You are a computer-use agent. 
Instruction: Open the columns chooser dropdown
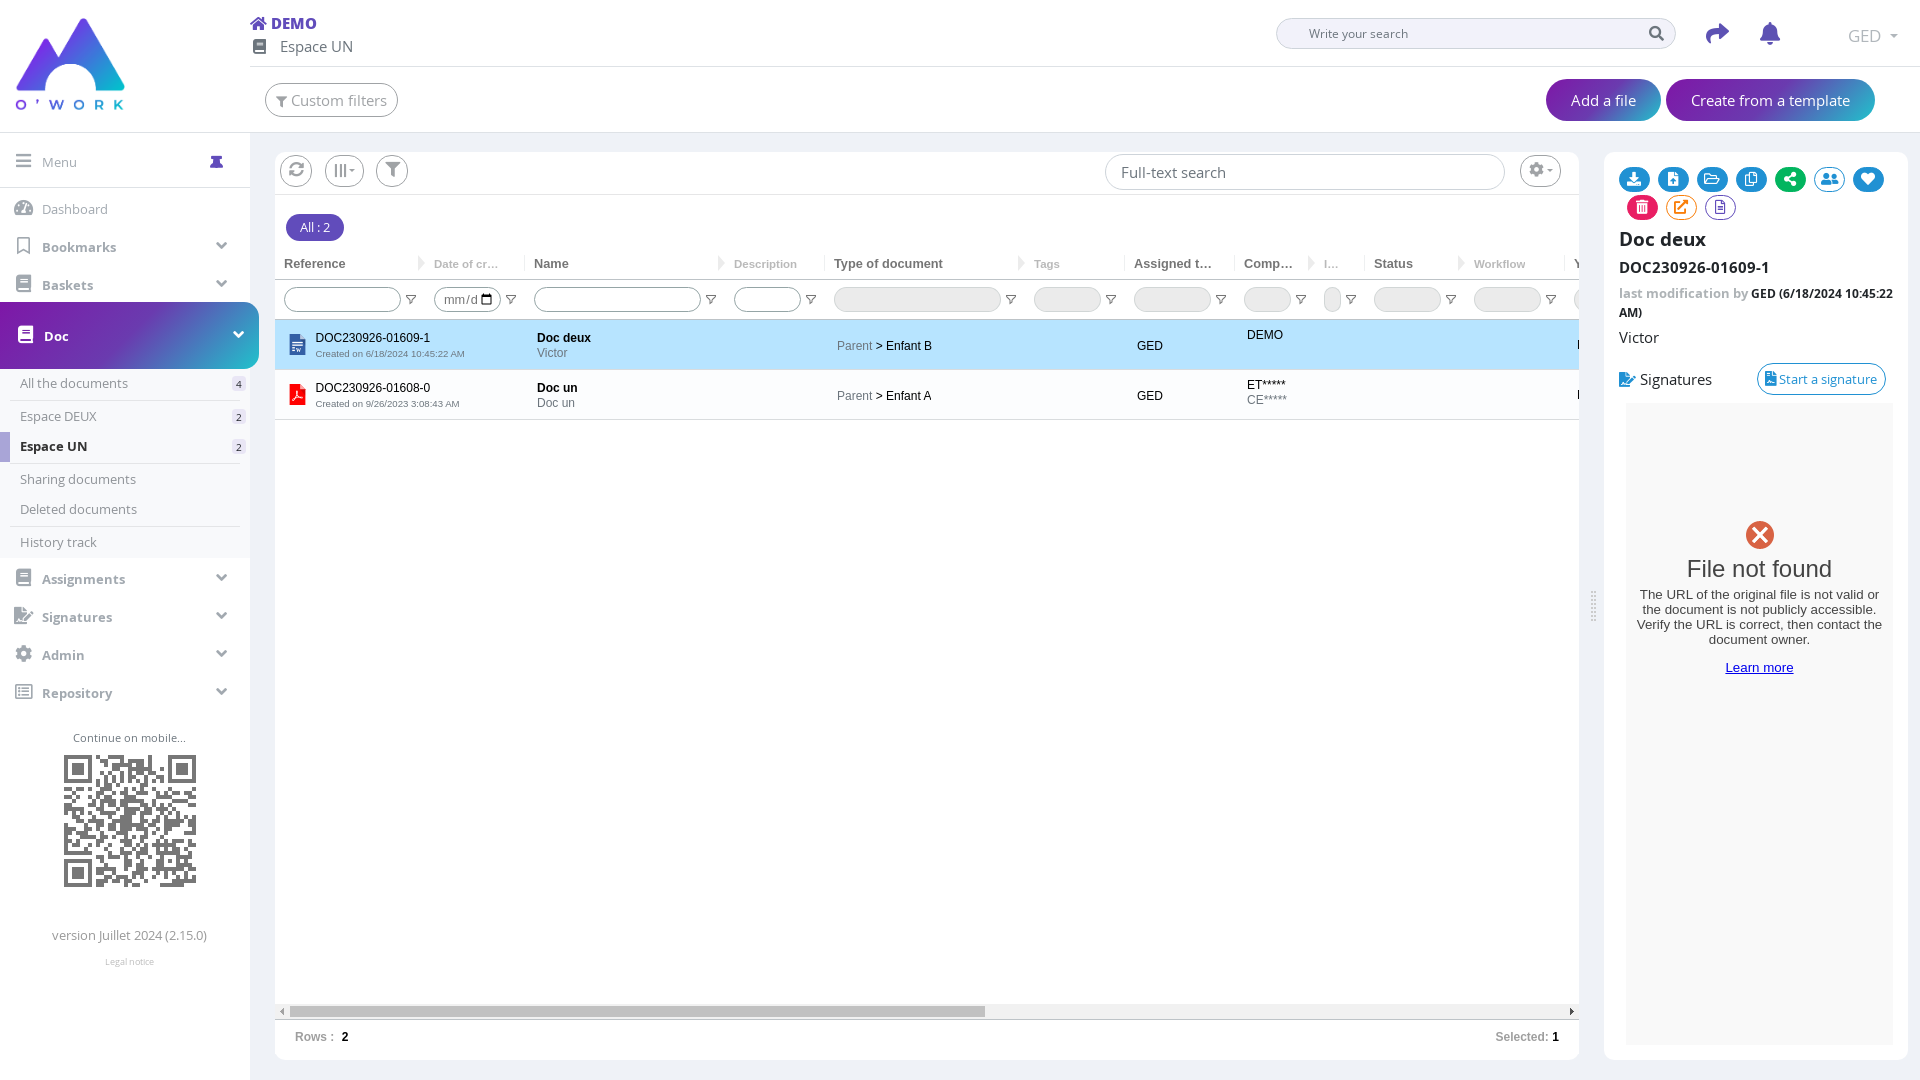pos(344,171)
